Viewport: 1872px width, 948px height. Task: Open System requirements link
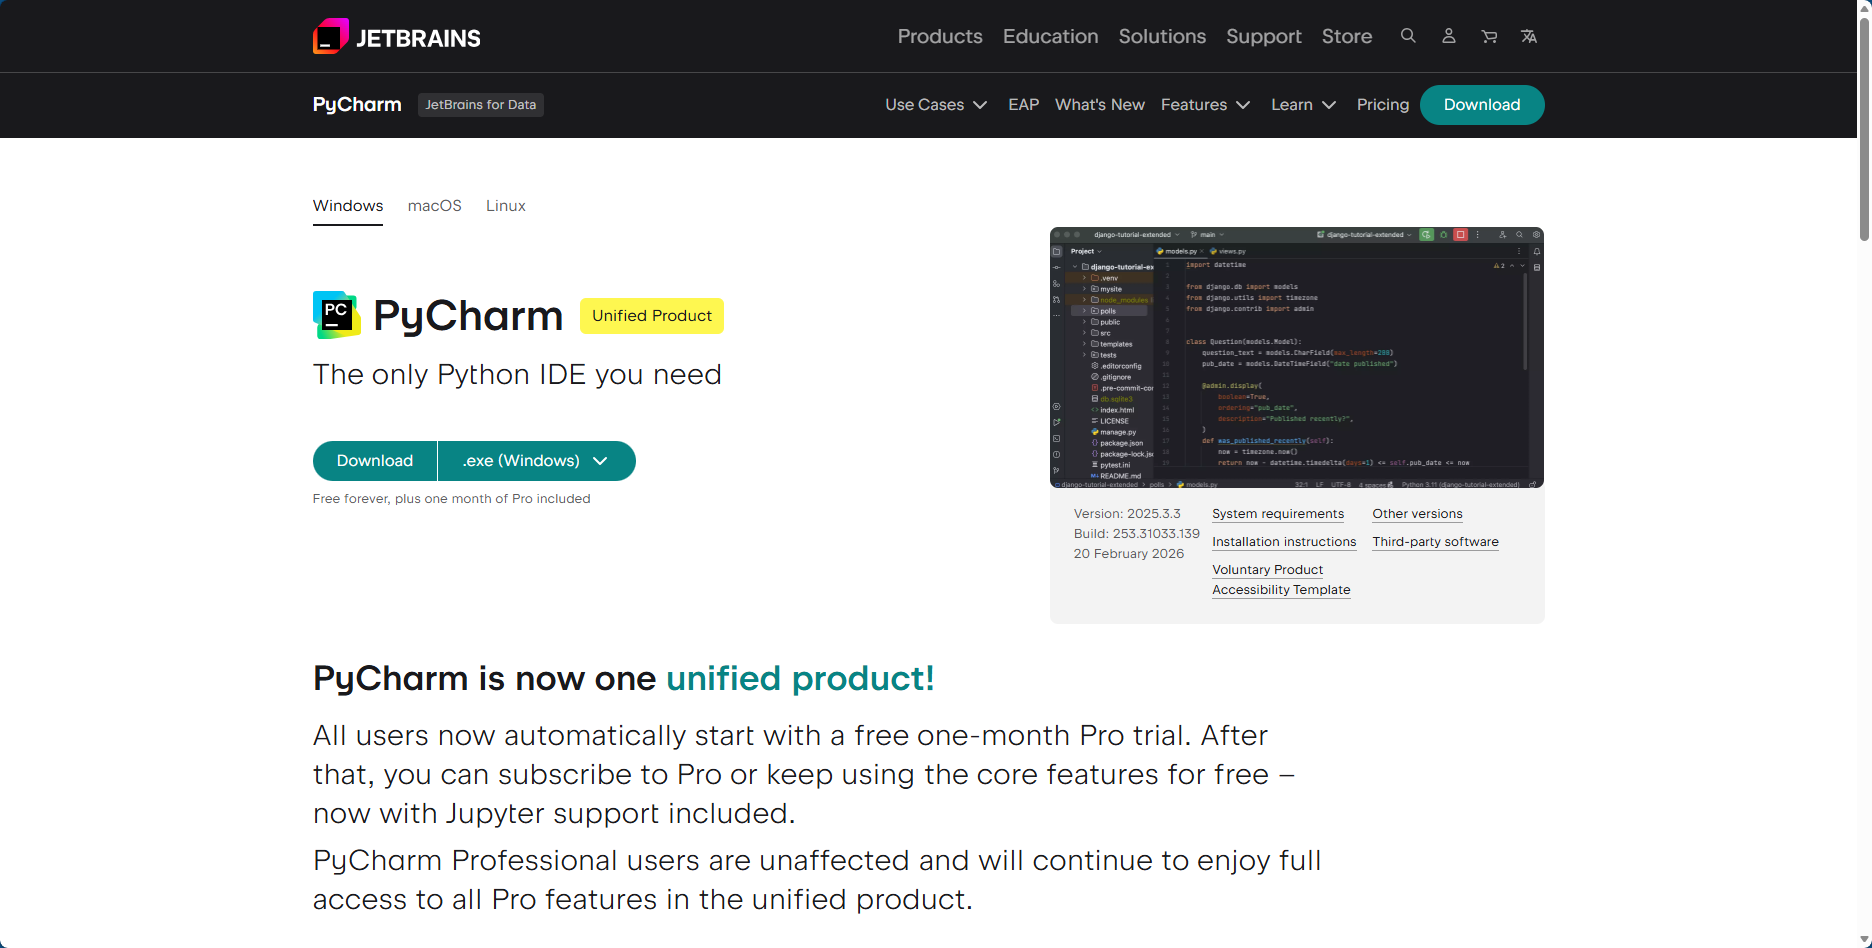coord(1277,514)
